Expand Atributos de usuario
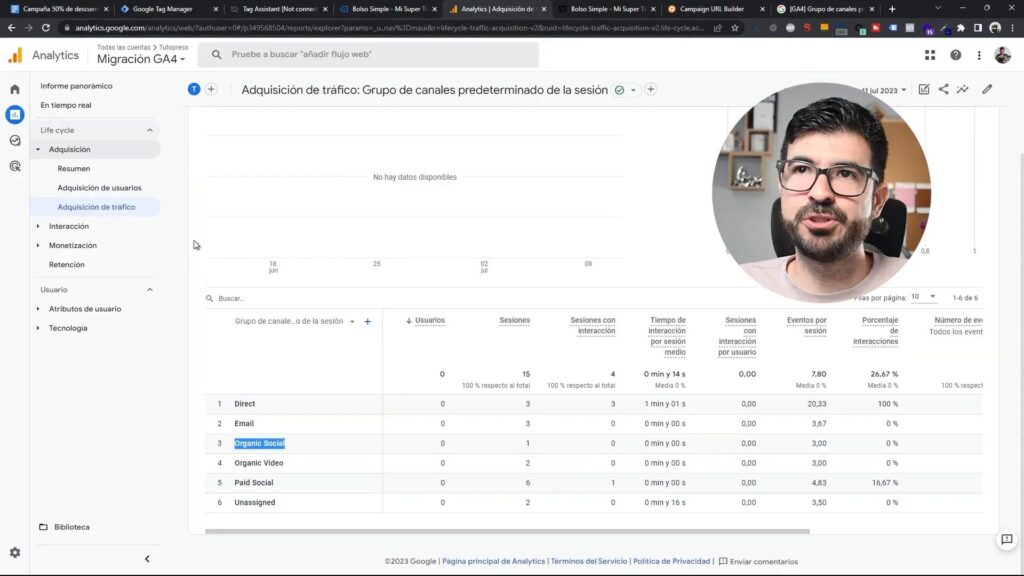 pos(38,309)
